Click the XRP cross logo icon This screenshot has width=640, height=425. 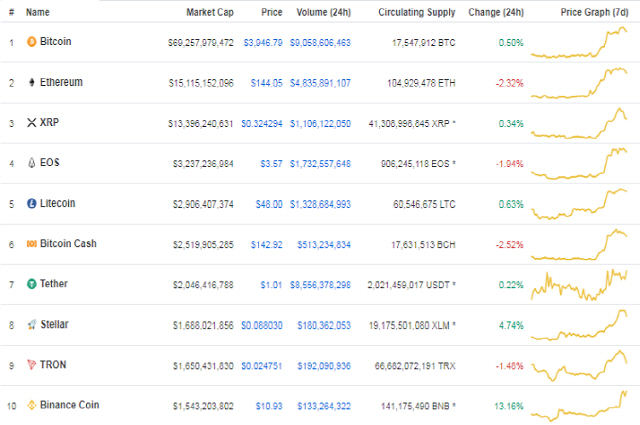tap(31, 122)
